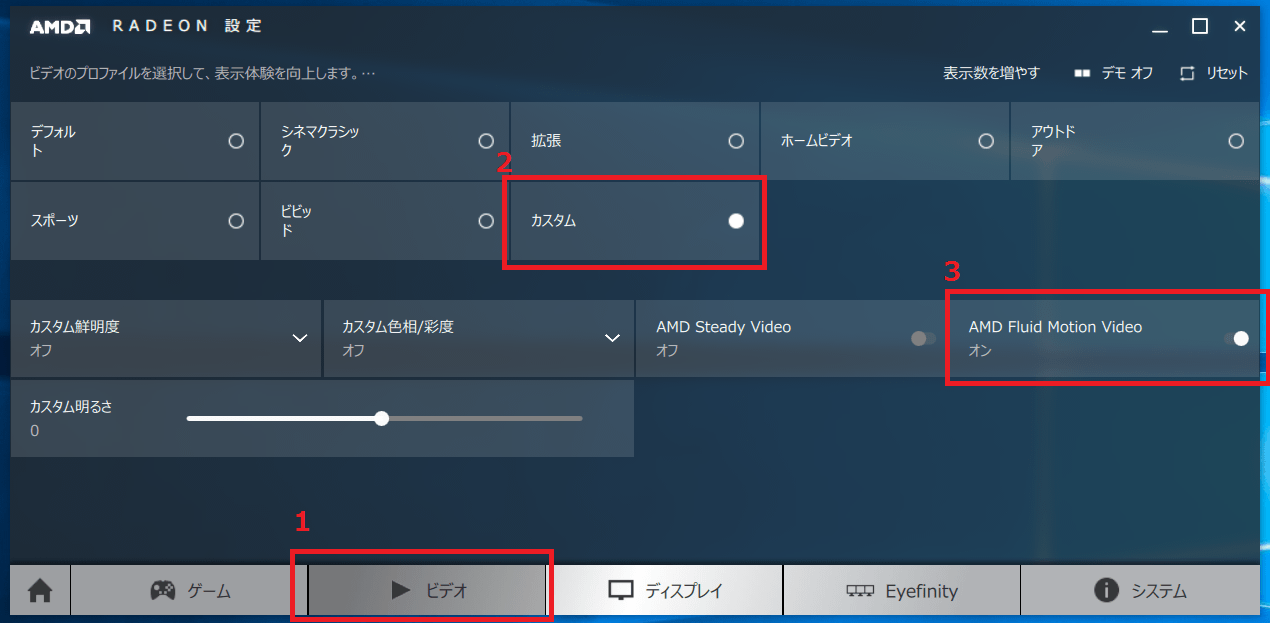Switch to the ディスプレイ tab
The width and height of the screenshot is (1270, 623).
665,591
